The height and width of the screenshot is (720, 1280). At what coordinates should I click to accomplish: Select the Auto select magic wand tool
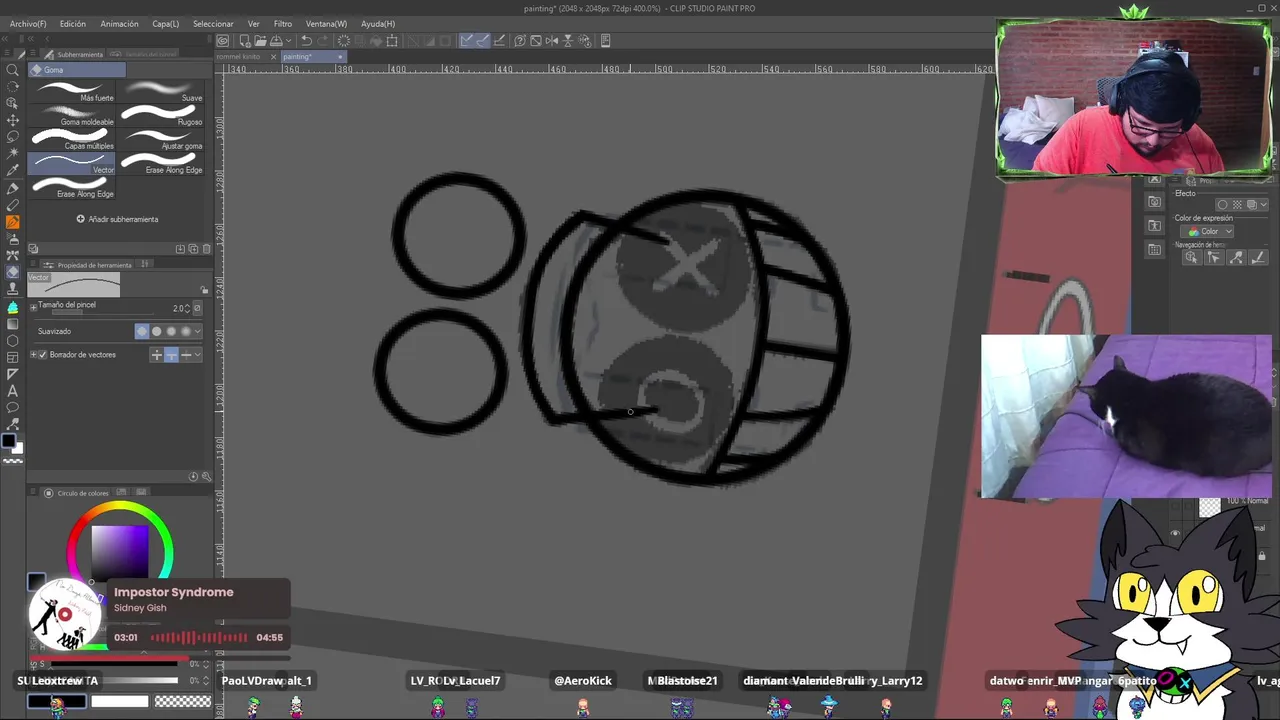tap(13, 154)
